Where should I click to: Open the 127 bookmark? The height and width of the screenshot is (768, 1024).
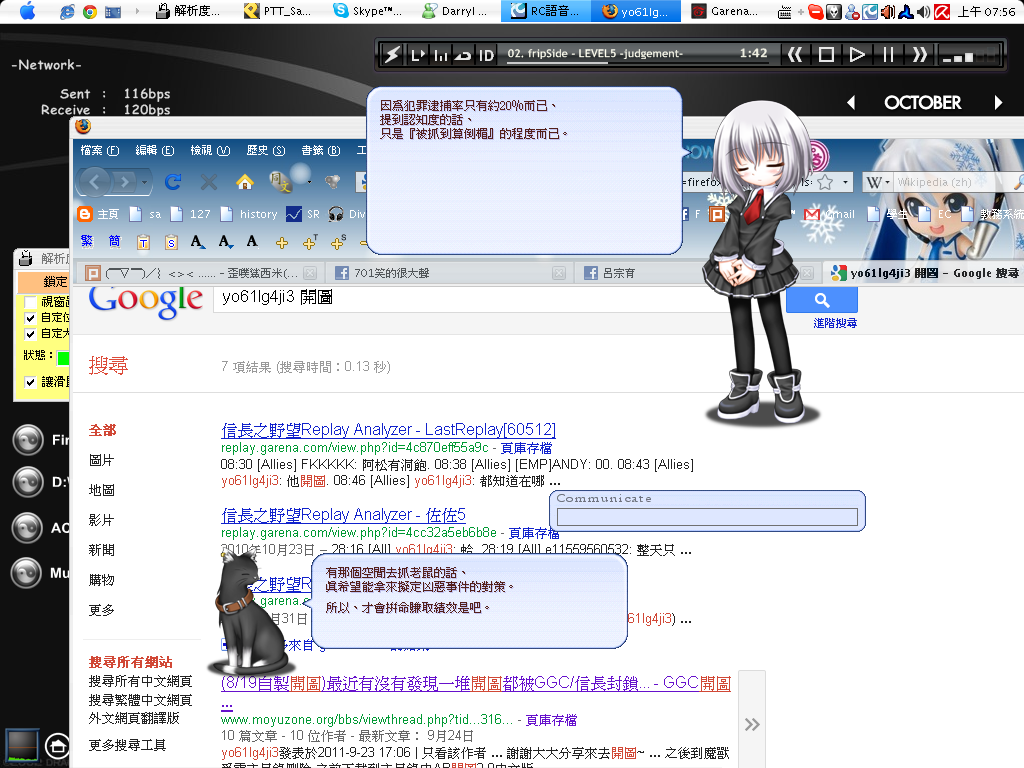click(191, 214)
